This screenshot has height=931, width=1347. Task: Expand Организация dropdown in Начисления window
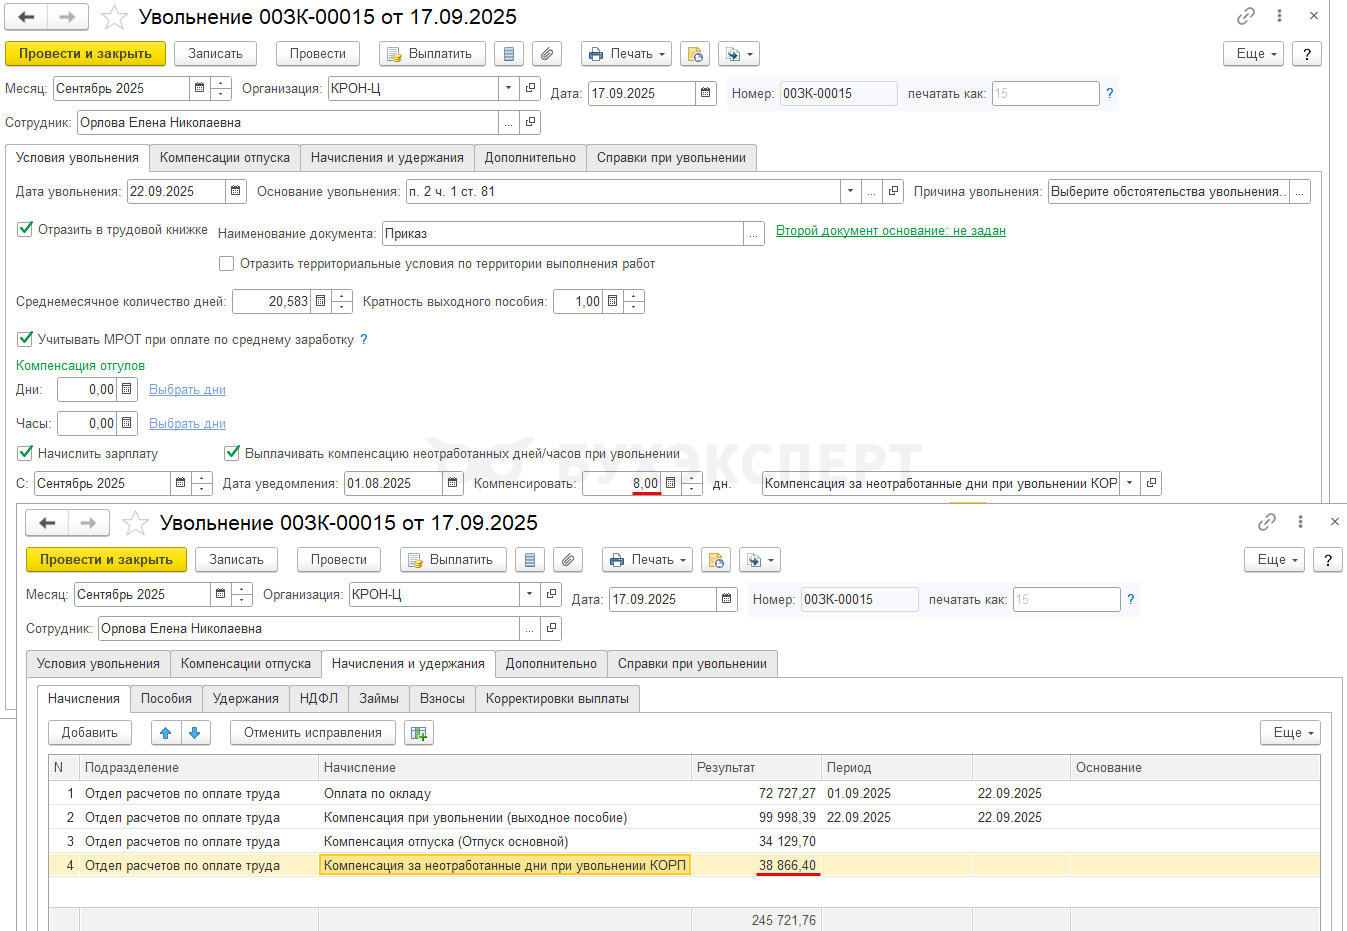[529, 594]
